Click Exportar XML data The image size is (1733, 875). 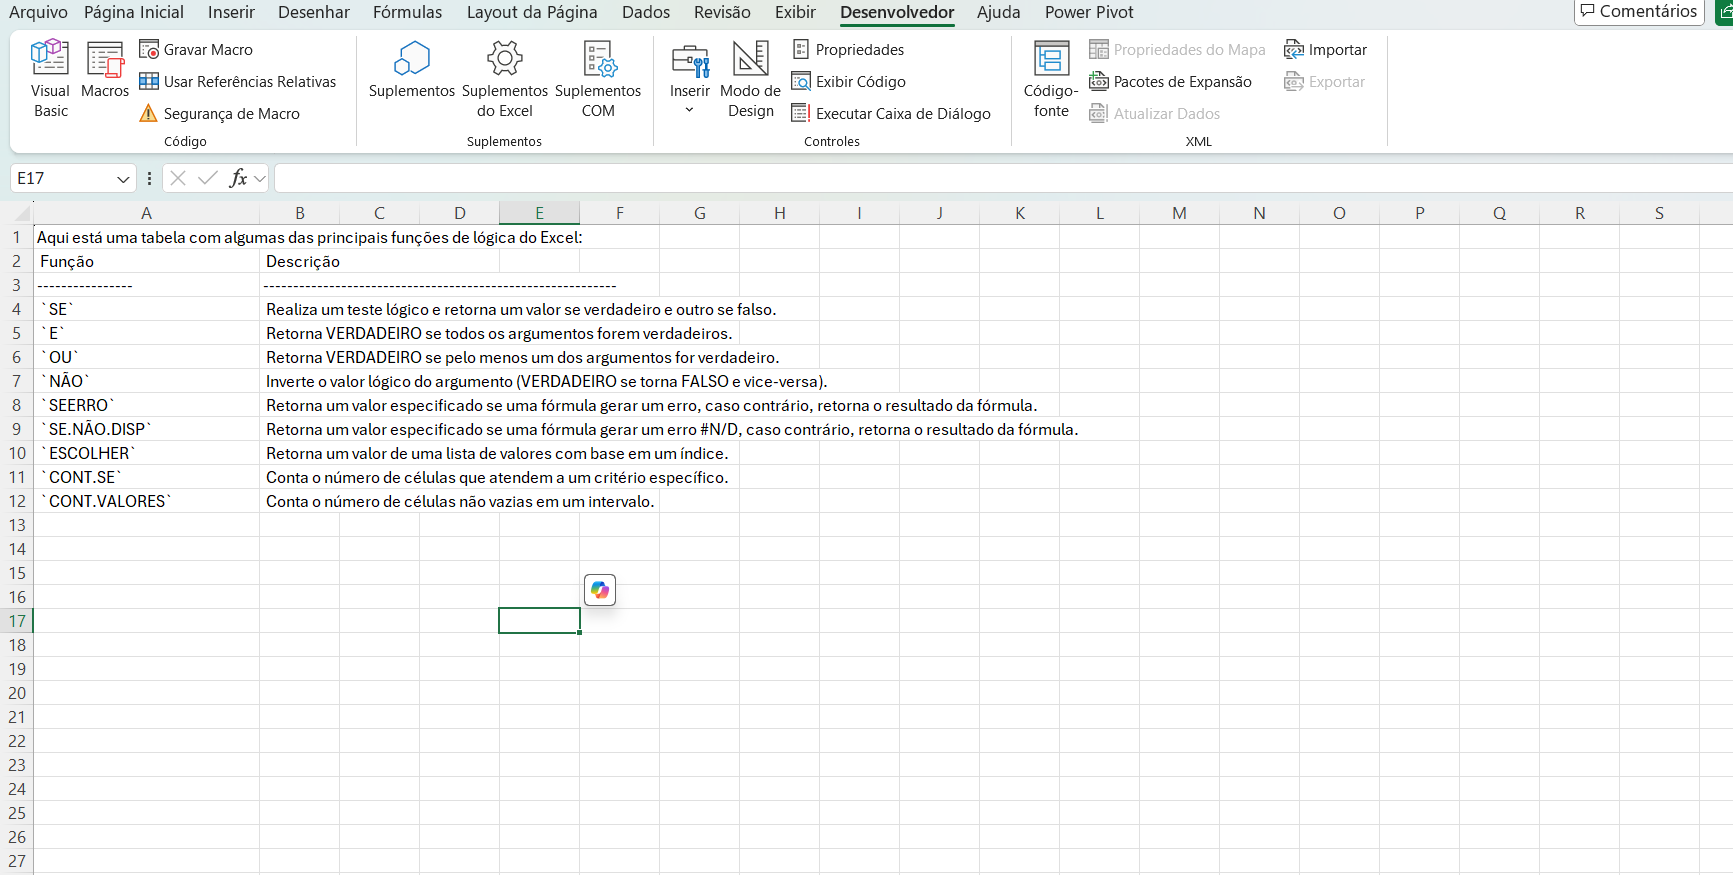(x=1324, y=82)
